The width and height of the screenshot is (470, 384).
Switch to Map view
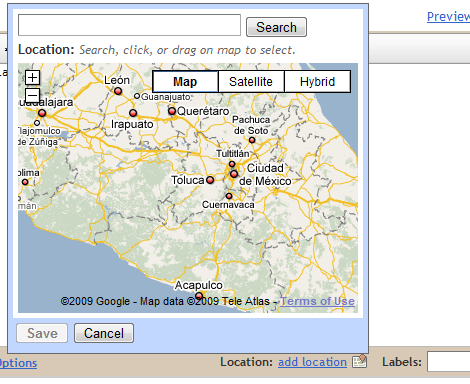point(185,82)
